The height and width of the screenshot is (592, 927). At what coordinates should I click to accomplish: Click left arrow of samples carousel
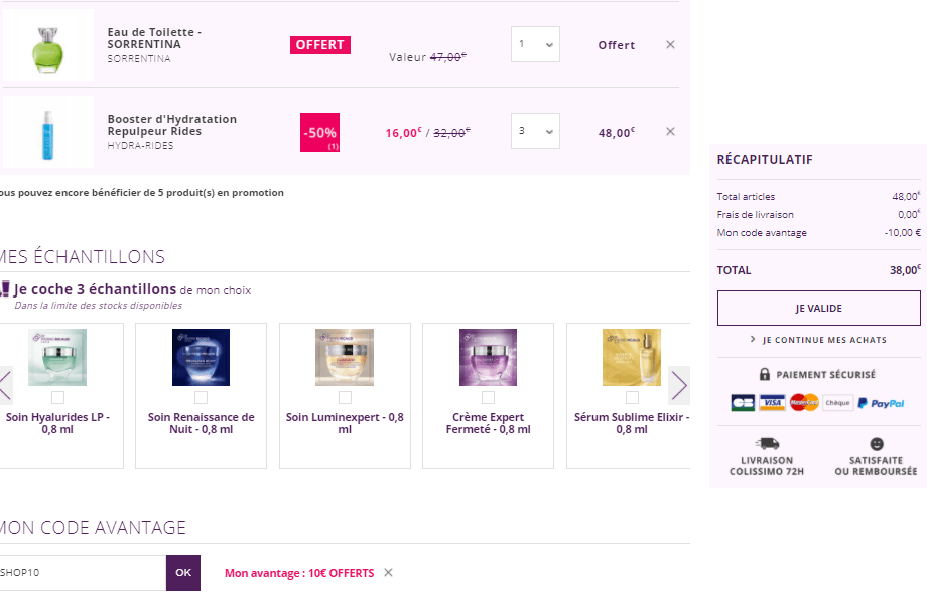point(5,385)
